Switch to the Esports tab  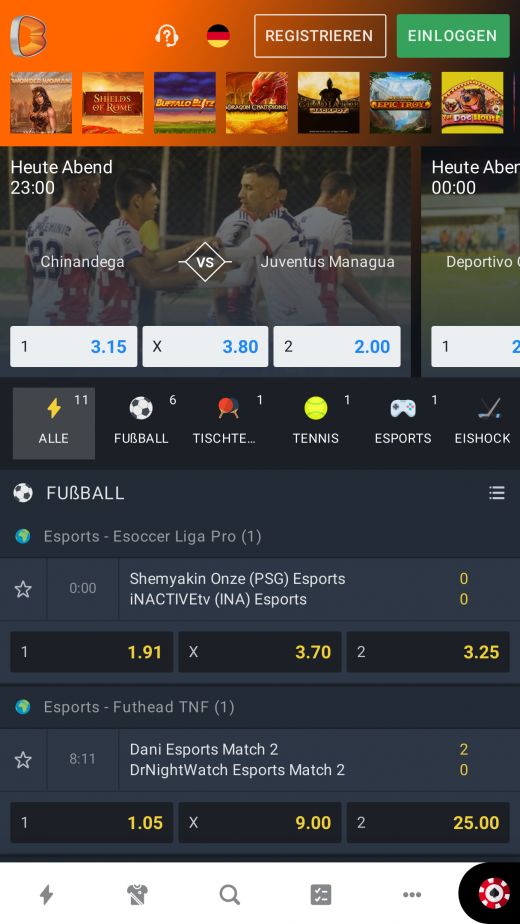pos(403,423)
